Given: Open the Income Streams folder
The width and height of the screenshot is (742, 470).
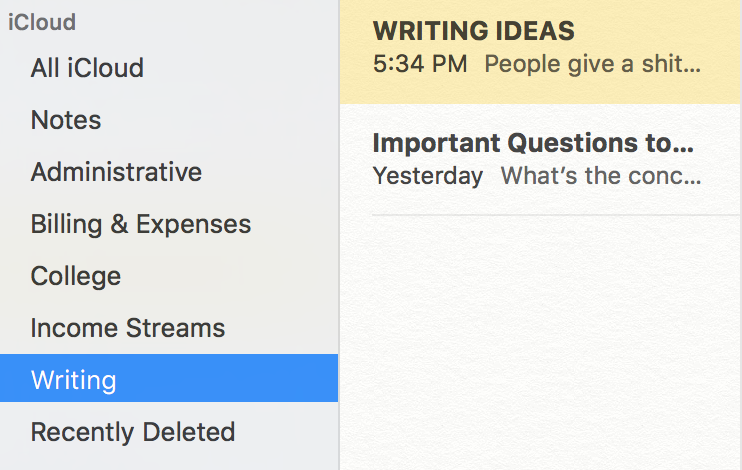Looking at the screenshot, I should point(169,328).
